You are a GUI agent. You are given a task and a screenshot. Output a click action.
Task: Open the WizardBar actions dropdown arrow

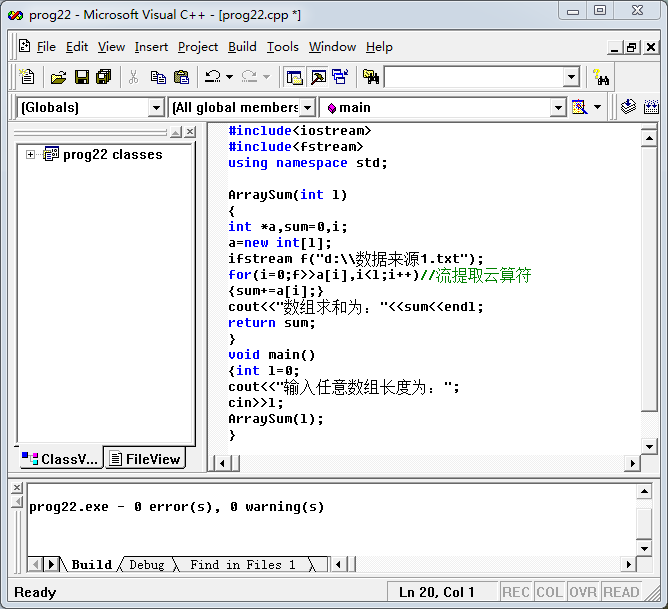click(598, 107)
